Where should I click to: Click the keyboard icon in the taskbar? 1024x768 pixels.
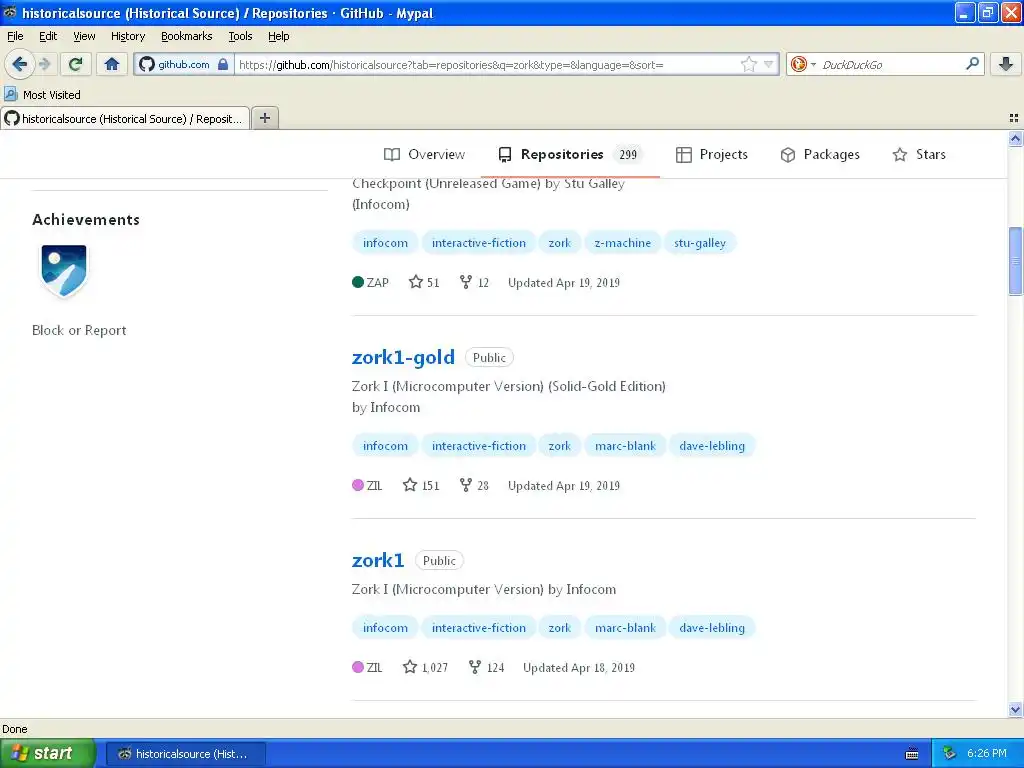(x=912, y=754)
